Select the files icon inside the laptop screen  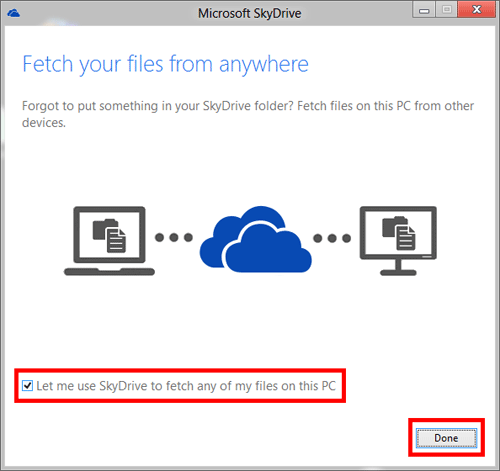(109, 235)
